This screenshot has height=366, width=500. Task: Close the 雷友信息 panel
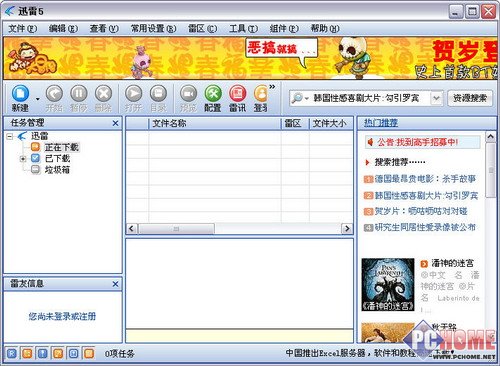(x=115, y=284)
